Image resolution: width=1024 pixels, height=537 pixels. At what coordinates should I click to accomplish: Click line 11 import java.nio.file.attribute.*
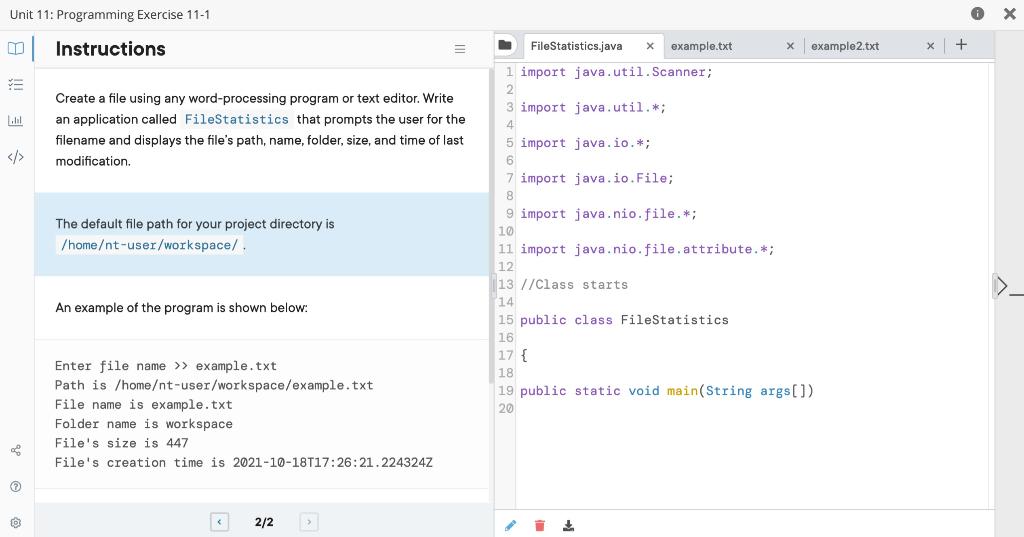(647, 249)
